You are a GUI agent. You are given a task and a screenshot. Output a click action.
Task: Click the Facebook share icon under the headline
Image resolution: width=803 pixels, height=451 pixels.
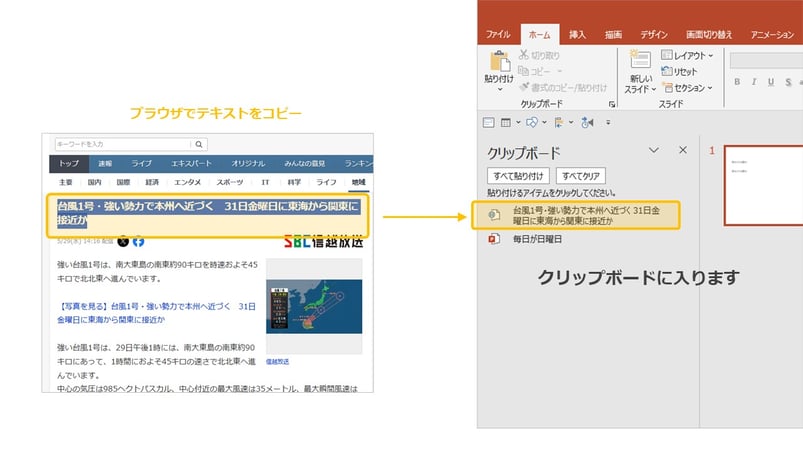[138, 241]
